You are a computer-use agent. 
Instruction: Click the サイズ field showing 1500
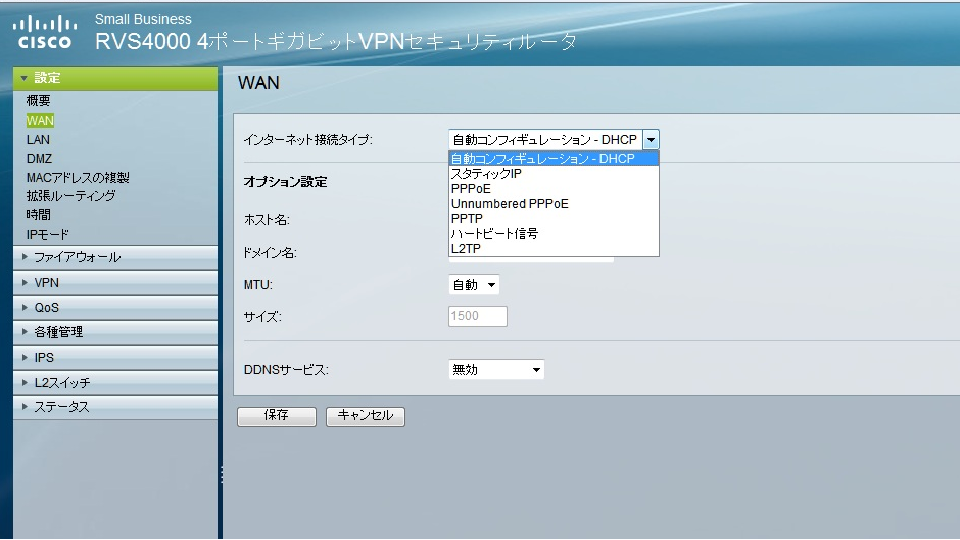point(478,316)
